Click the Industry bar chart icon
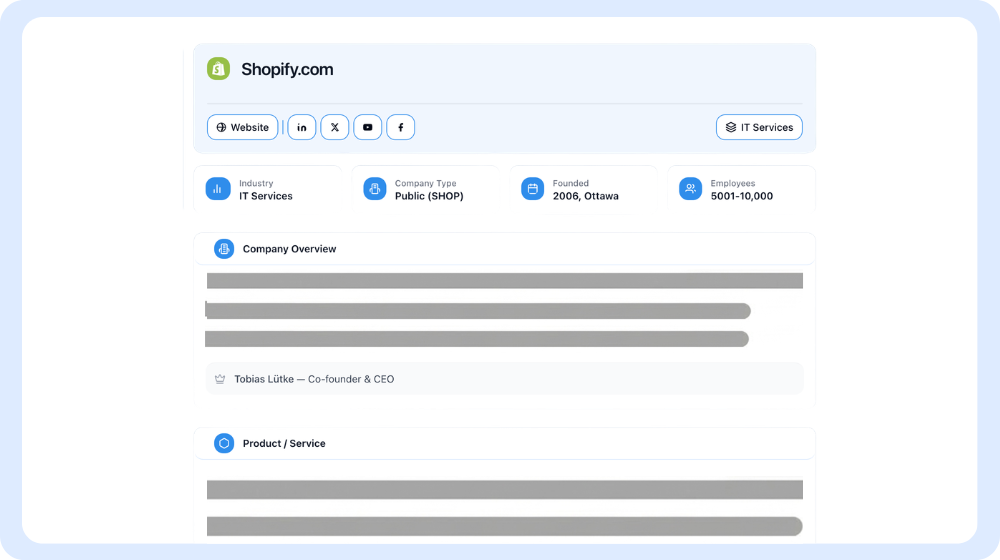Screen dimensions: 1000x560 [217, 189]
